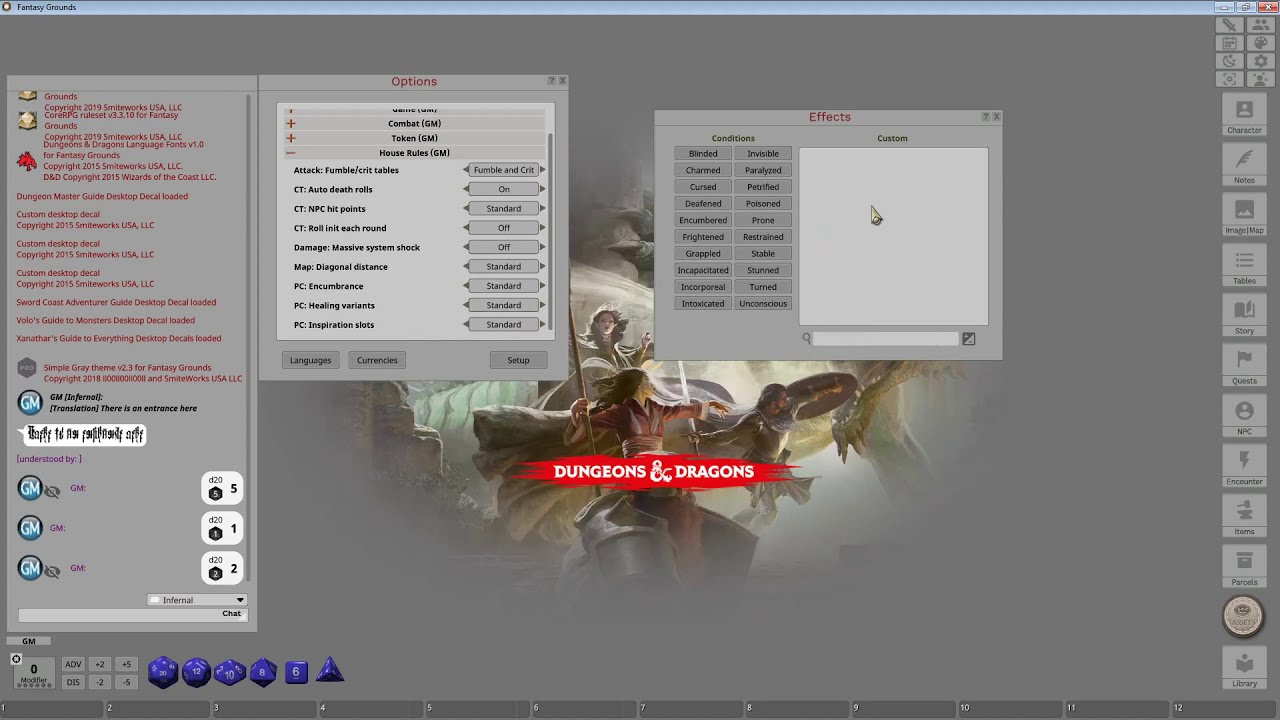Image resolution: width=1280 pixels, height=720 pixels.
Task: Toggle the -5 modifier button
Action: [x=126, y=682]
